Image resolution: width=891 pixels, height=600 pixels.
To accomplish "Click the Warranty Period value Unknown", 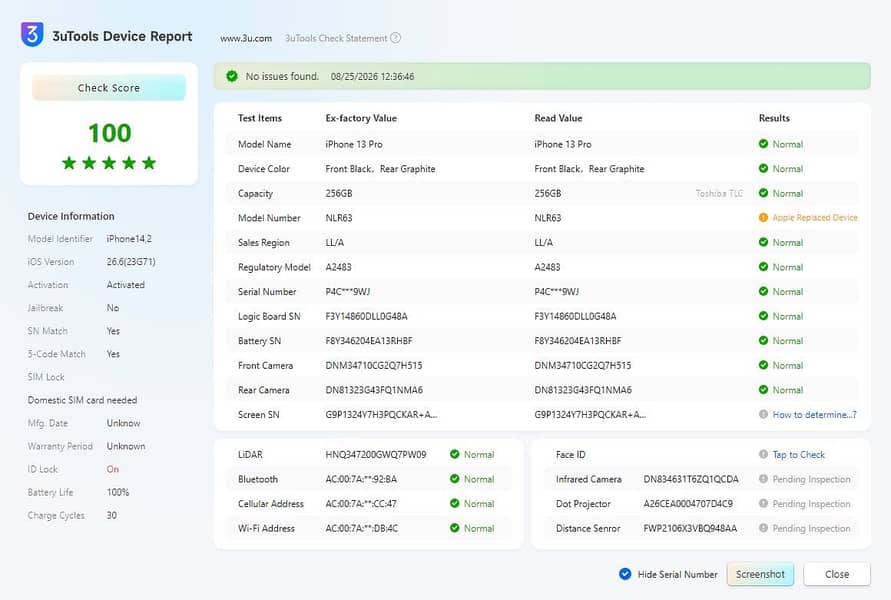I will pos(126,446).
